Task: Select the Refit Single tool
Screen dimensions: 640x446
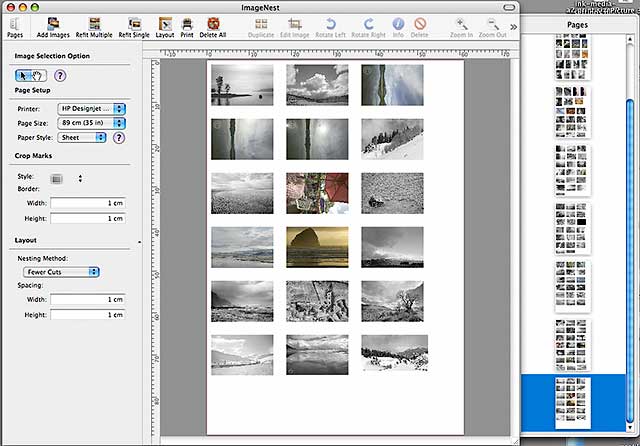Action: pos(134,27)
